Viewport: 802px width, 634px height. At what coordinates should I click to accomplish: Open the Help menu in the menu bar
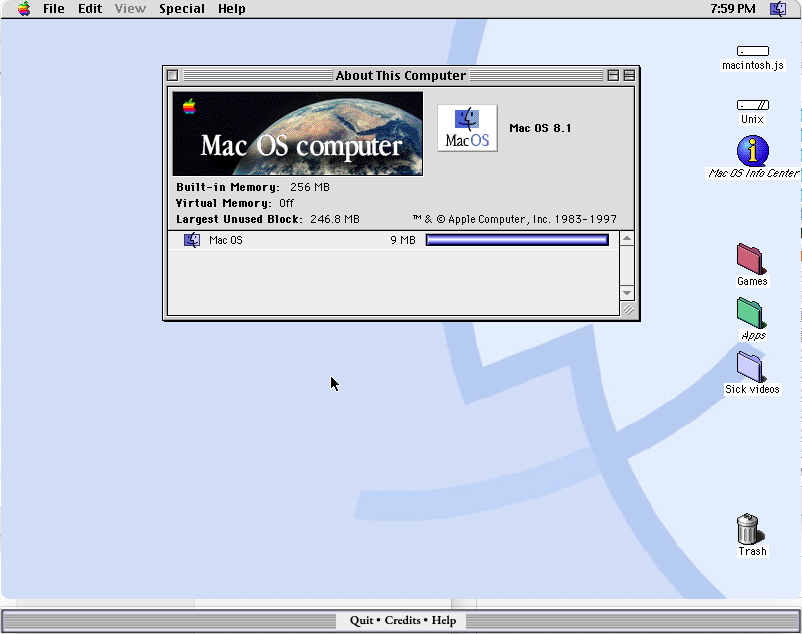[231, 9]
